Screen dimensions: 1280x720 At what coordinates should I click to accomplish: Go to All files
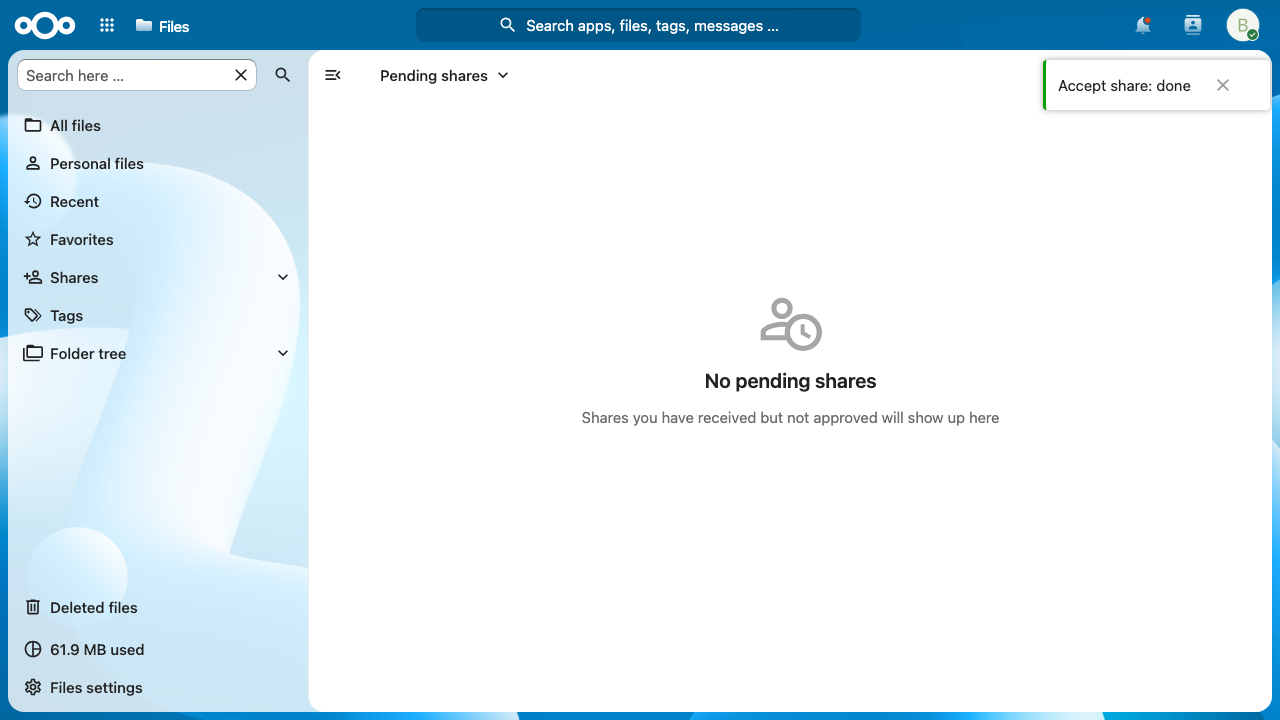tap(158, 125)
